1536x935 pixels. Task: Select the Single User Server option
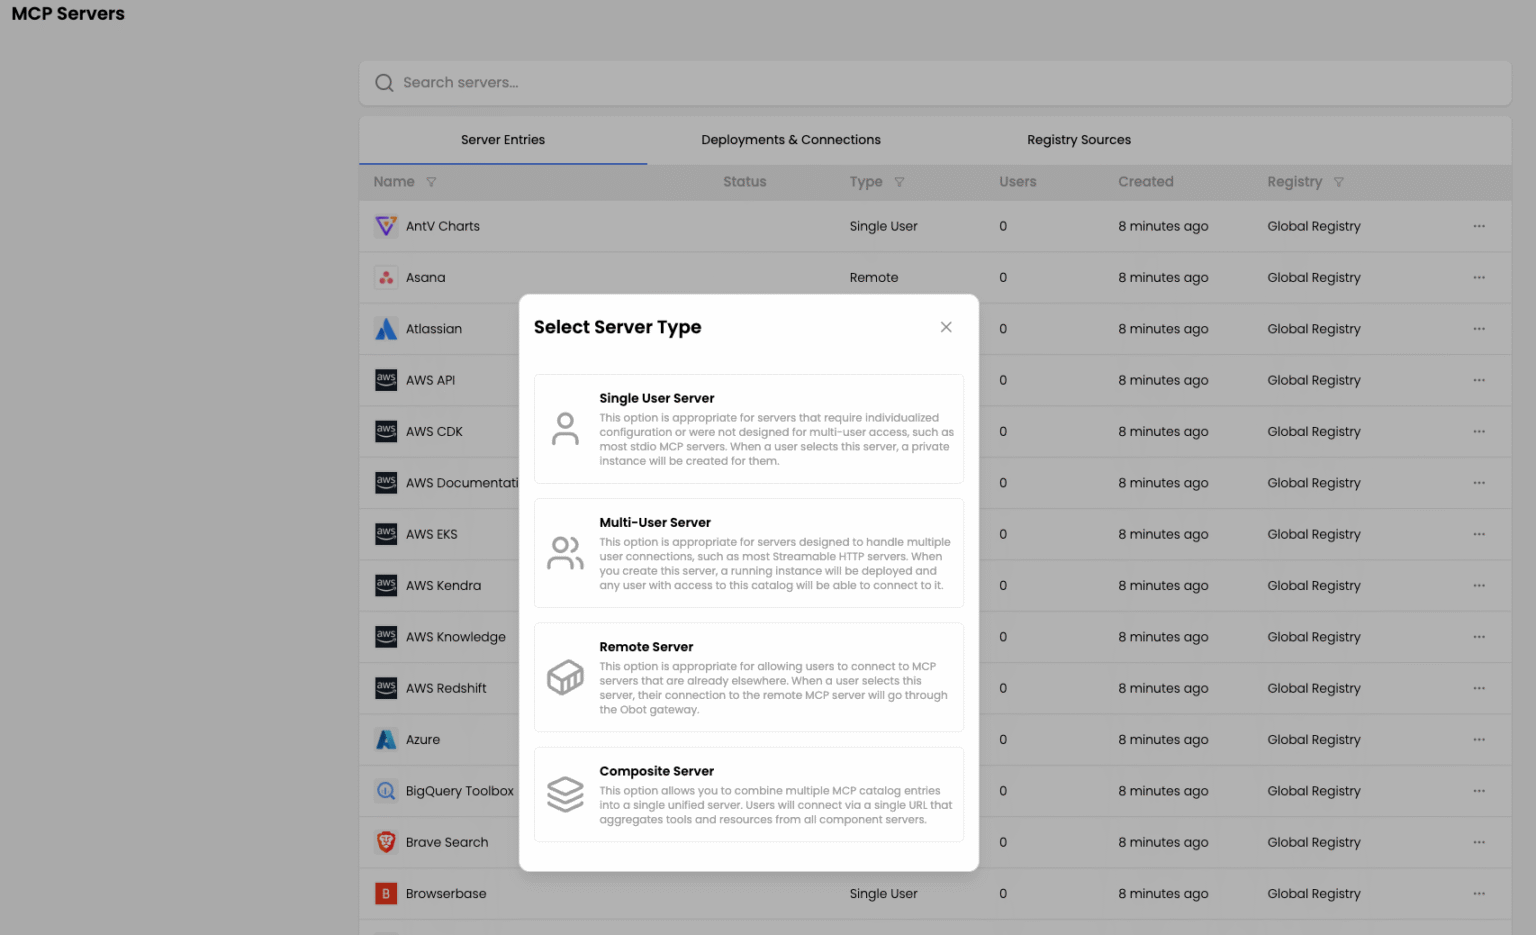[748, 429]
